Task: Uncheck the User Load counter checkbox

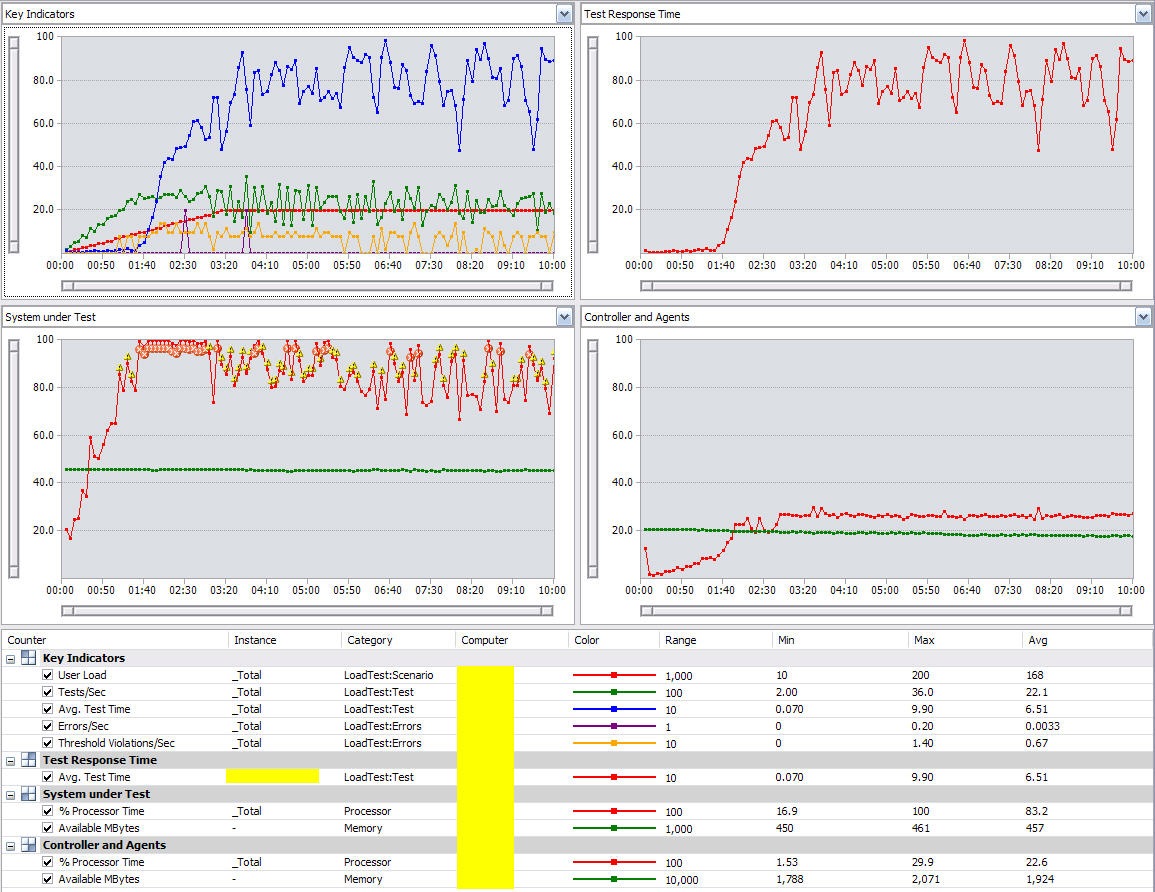Action: [x=48, y=675]
